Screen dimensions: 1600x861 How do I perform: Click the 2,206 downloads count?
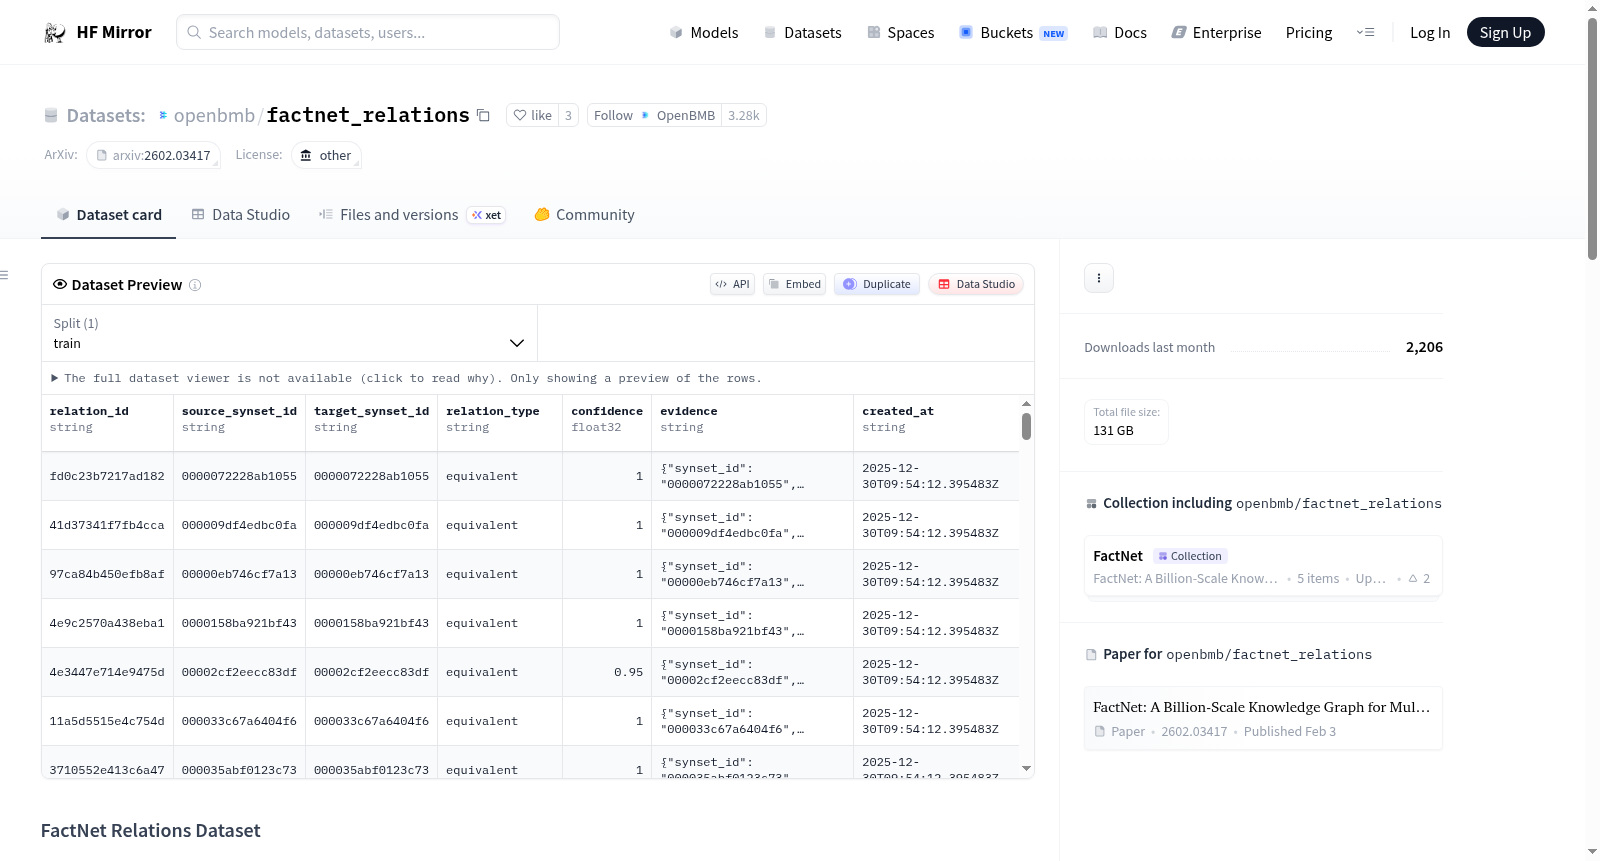[1424, 347]
